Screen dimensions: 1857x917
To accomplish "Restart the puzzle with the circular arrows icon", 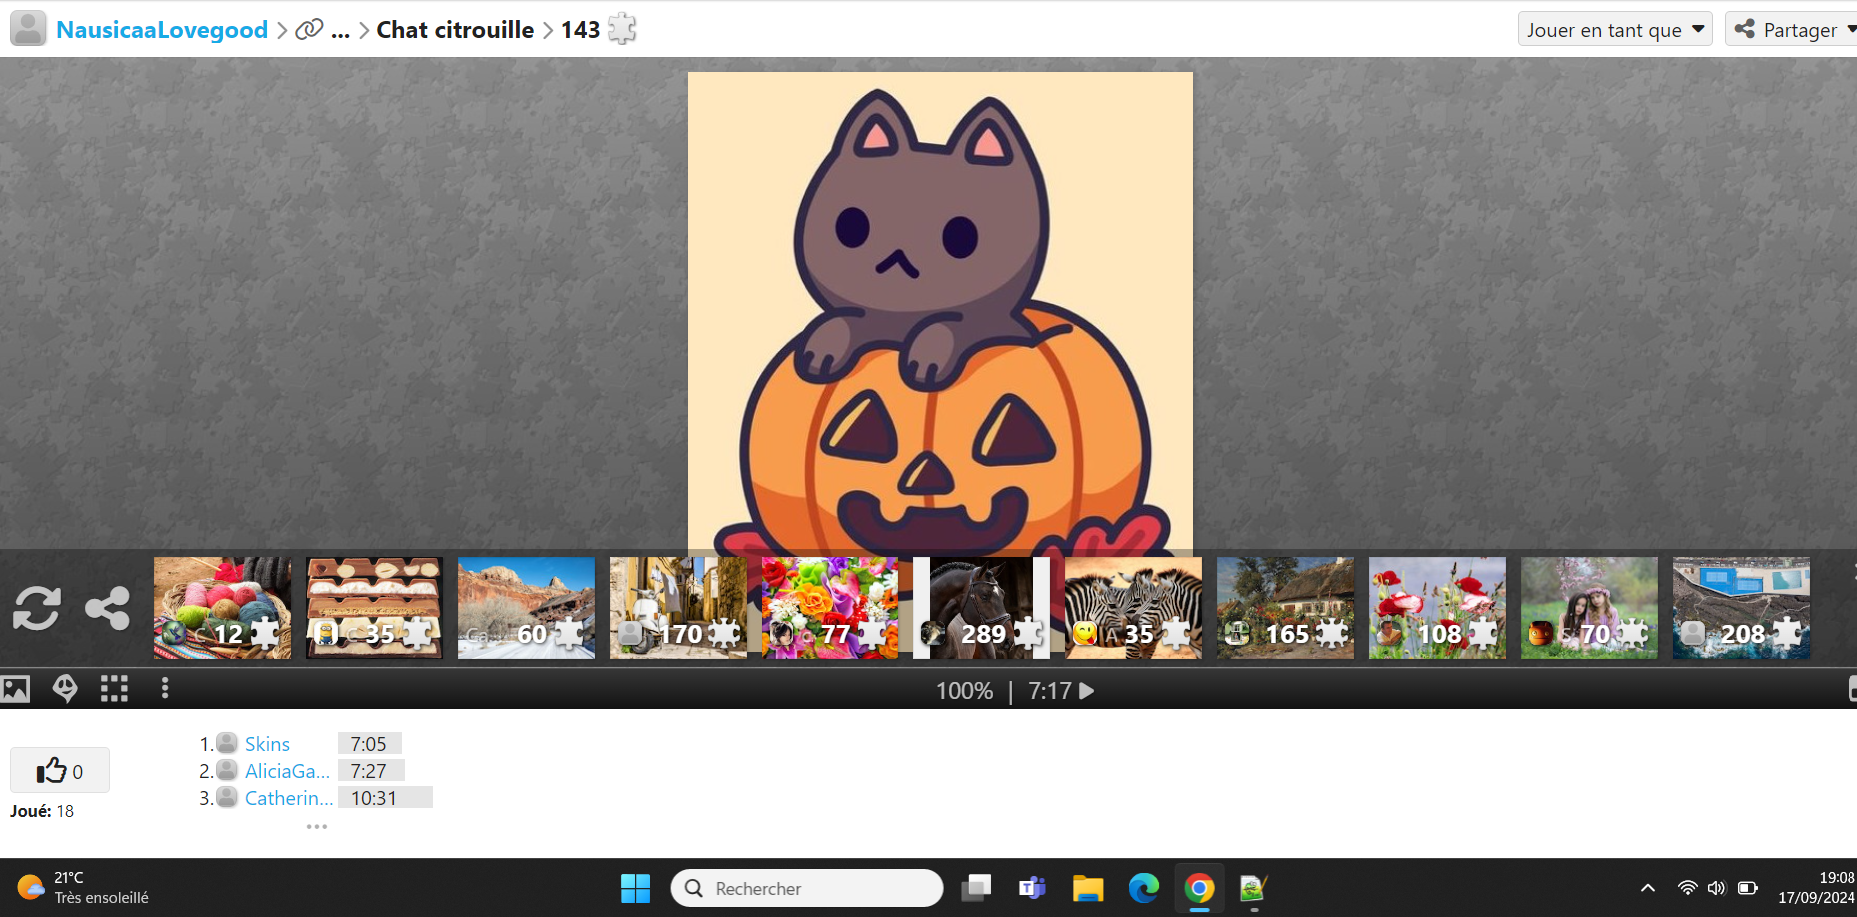I will tap(37, 608).
